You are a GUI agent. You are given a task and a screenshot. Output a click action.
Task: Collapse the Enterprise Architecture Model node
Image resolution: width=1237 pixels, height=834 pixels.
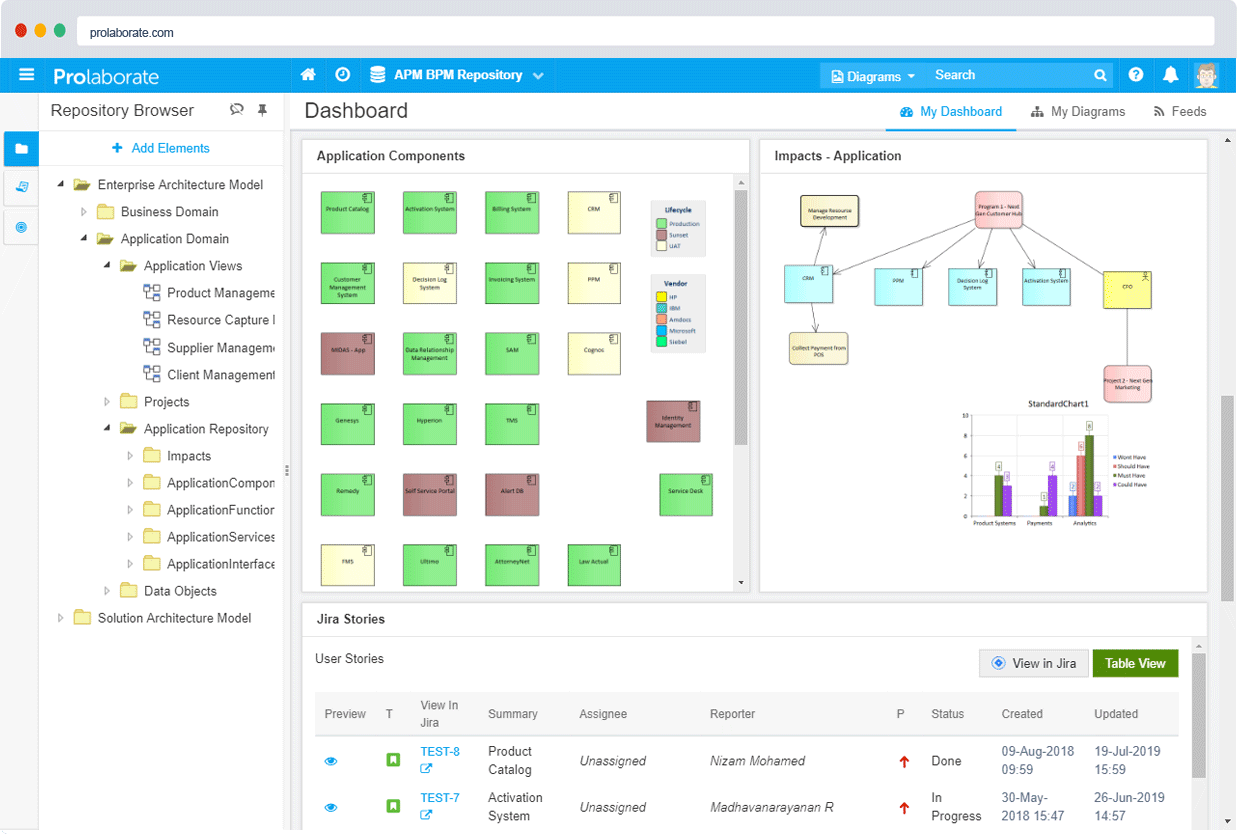point(61,185)
